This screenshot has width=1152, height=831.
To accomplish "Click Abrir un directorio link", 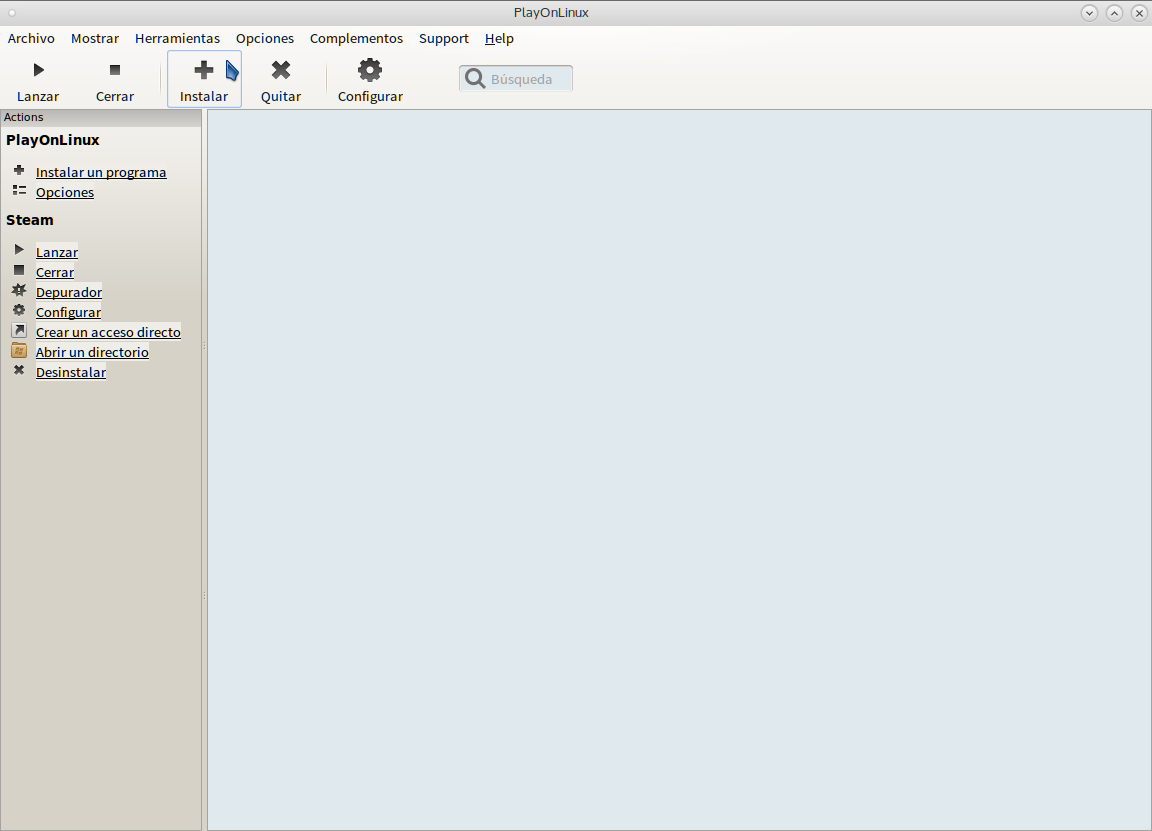I will (x=93, y=352).
